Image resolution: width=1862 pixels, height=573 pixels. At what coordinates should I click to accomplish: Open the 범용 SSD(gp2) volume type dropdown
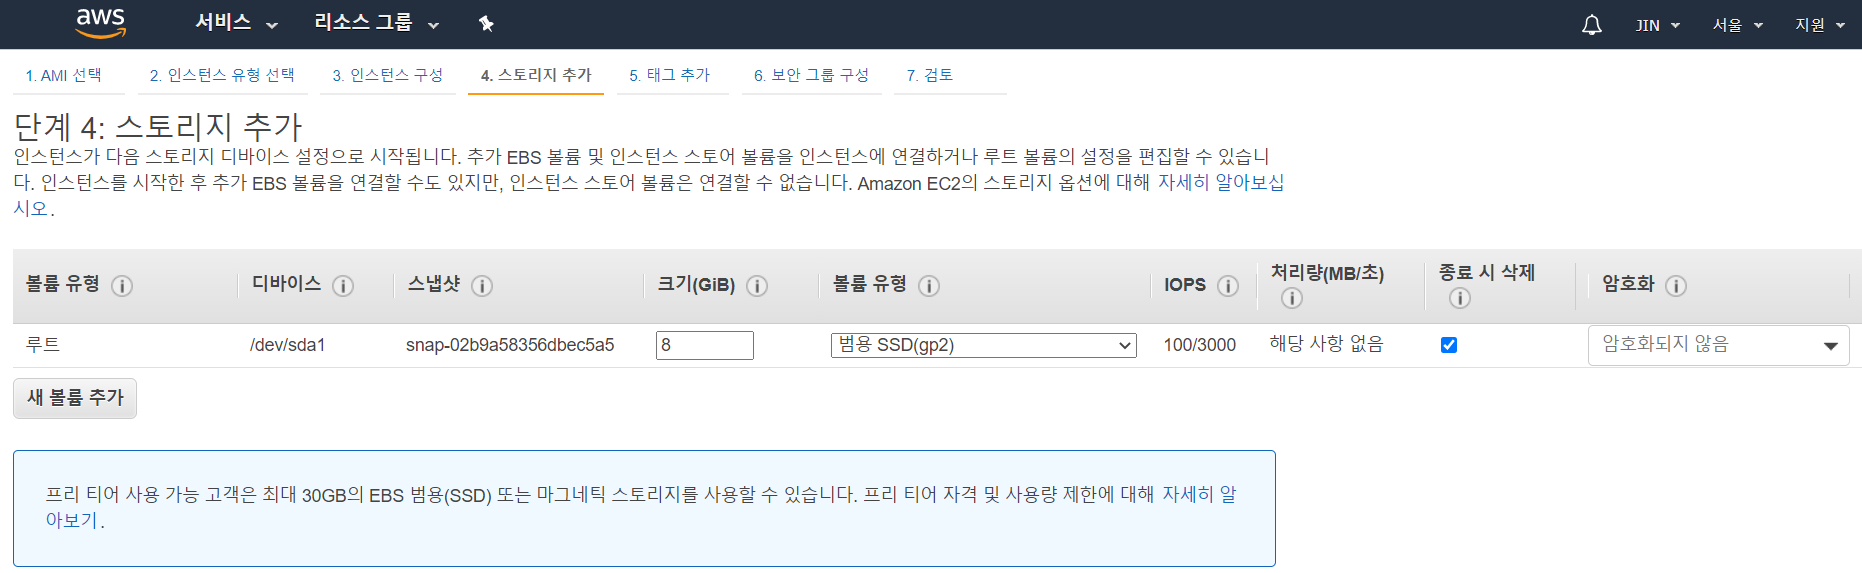pos(983,345)
